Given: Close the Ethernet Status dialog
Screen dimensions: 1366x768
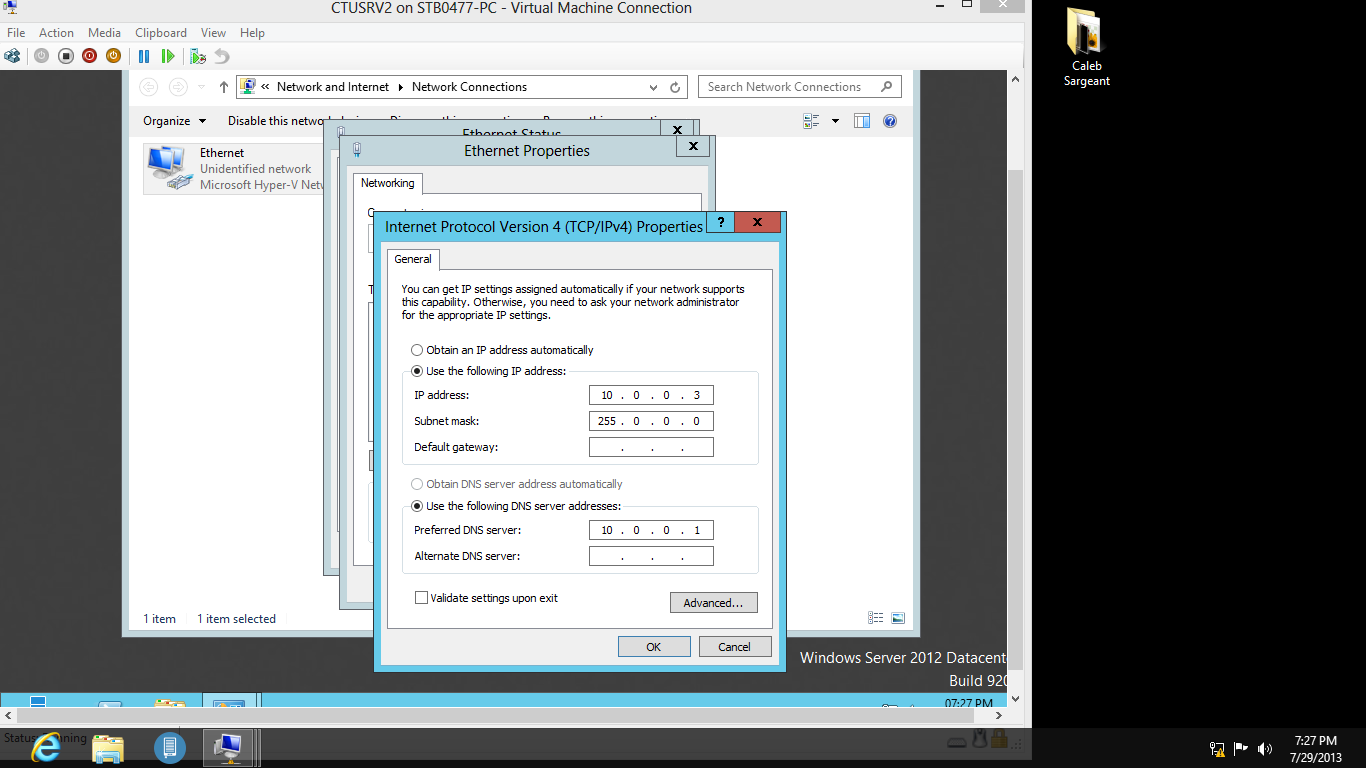Looking at the screenshot, I should coord(677,129).
